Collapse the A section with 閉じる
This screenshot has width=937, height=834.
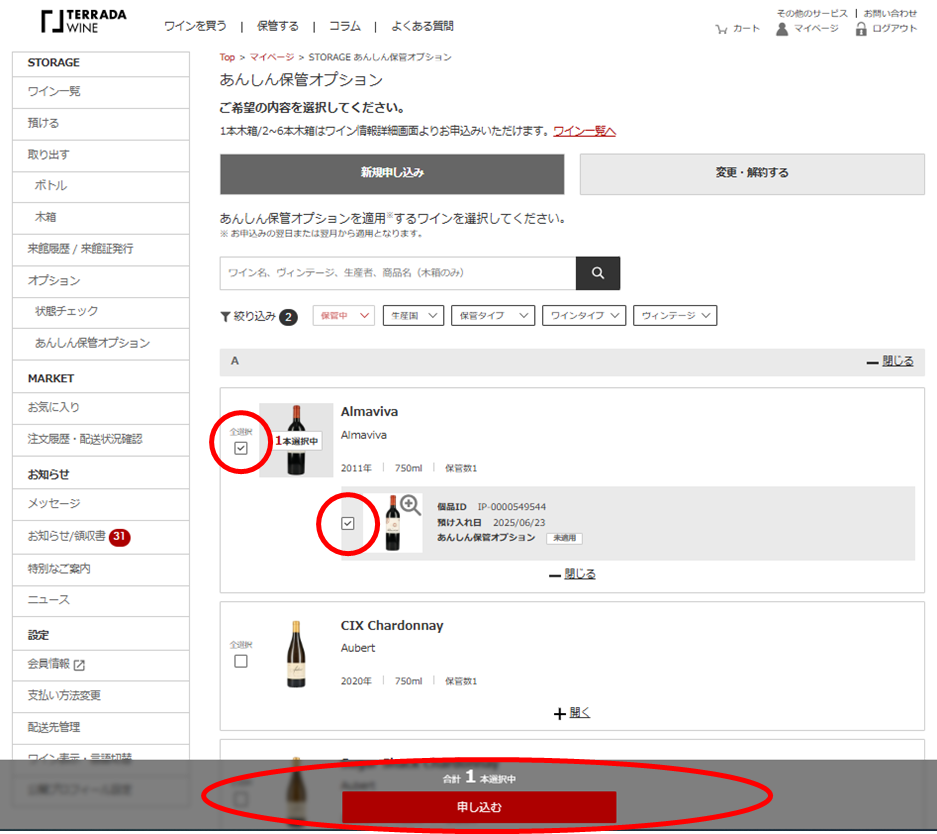(890, 361)
